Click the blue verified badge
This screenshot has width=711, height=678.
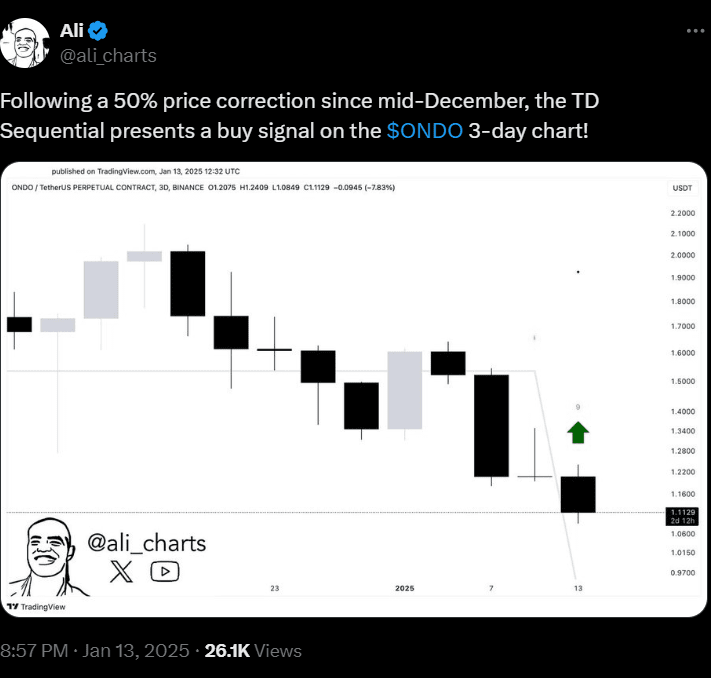(x=101, y=31)
